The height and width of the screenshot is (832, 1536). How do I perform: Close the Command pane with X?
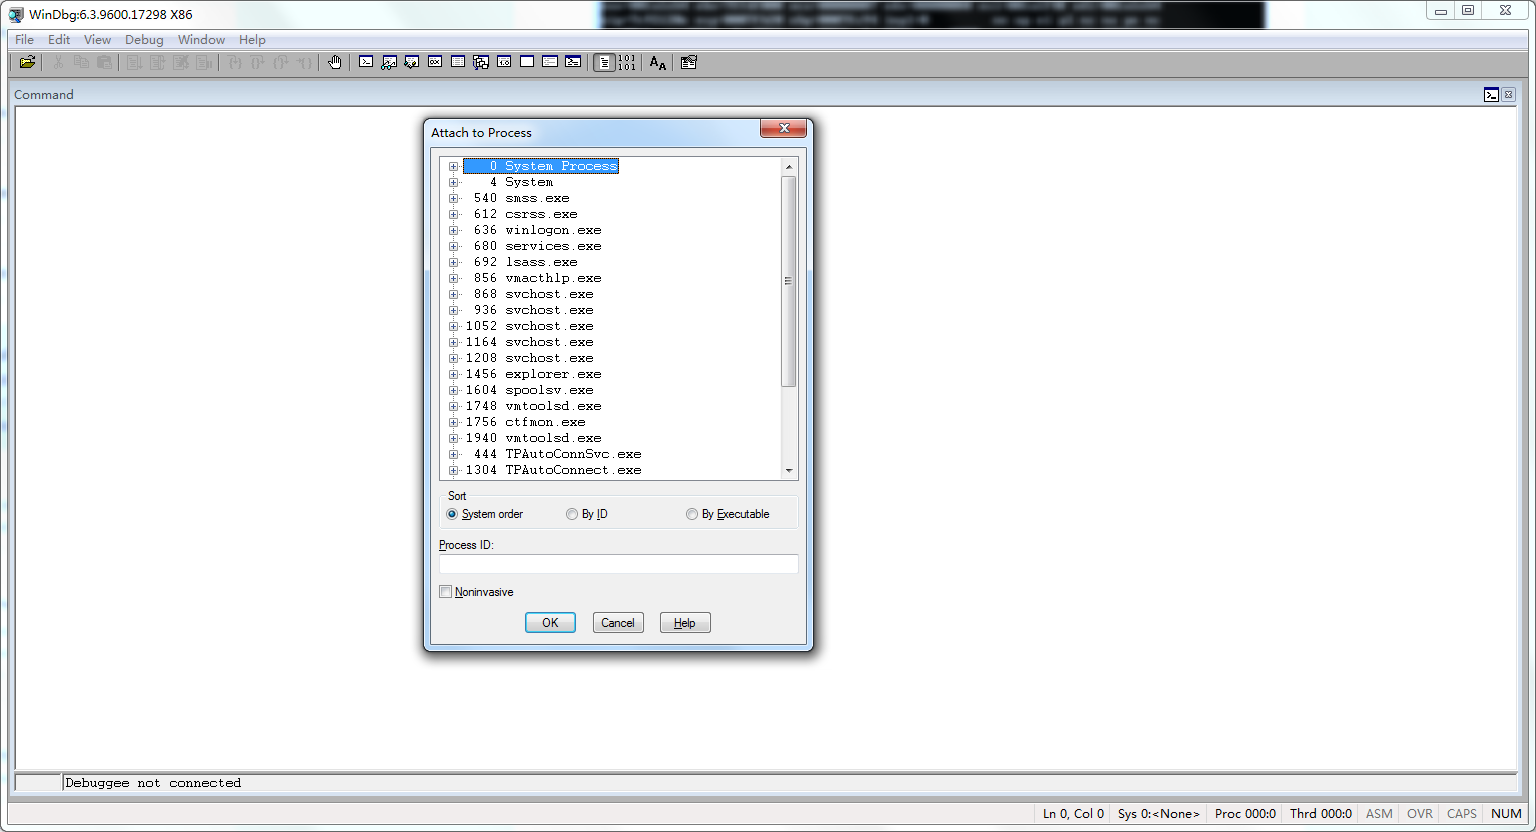pyautogui.click(x=1508, y=95)
